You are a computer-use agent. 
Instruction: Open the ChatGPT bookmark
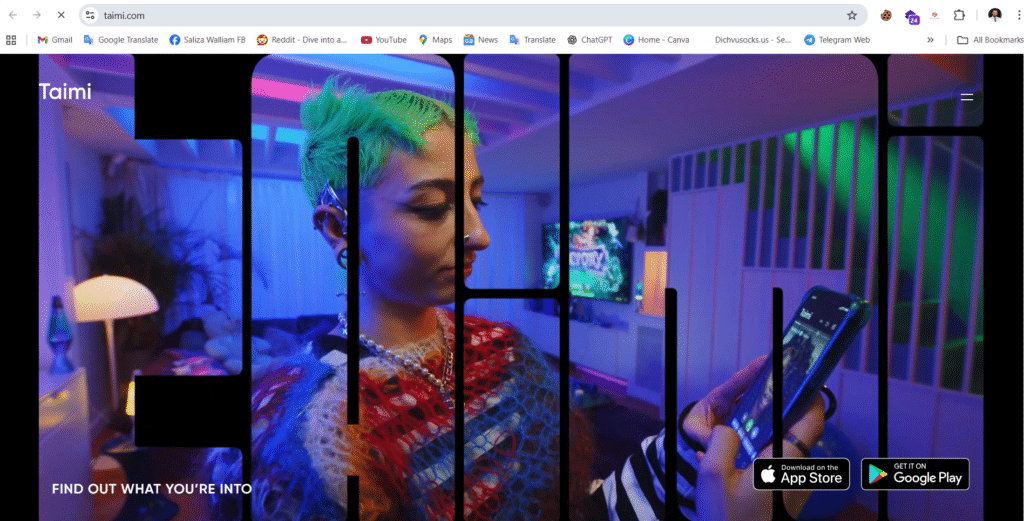589,40
